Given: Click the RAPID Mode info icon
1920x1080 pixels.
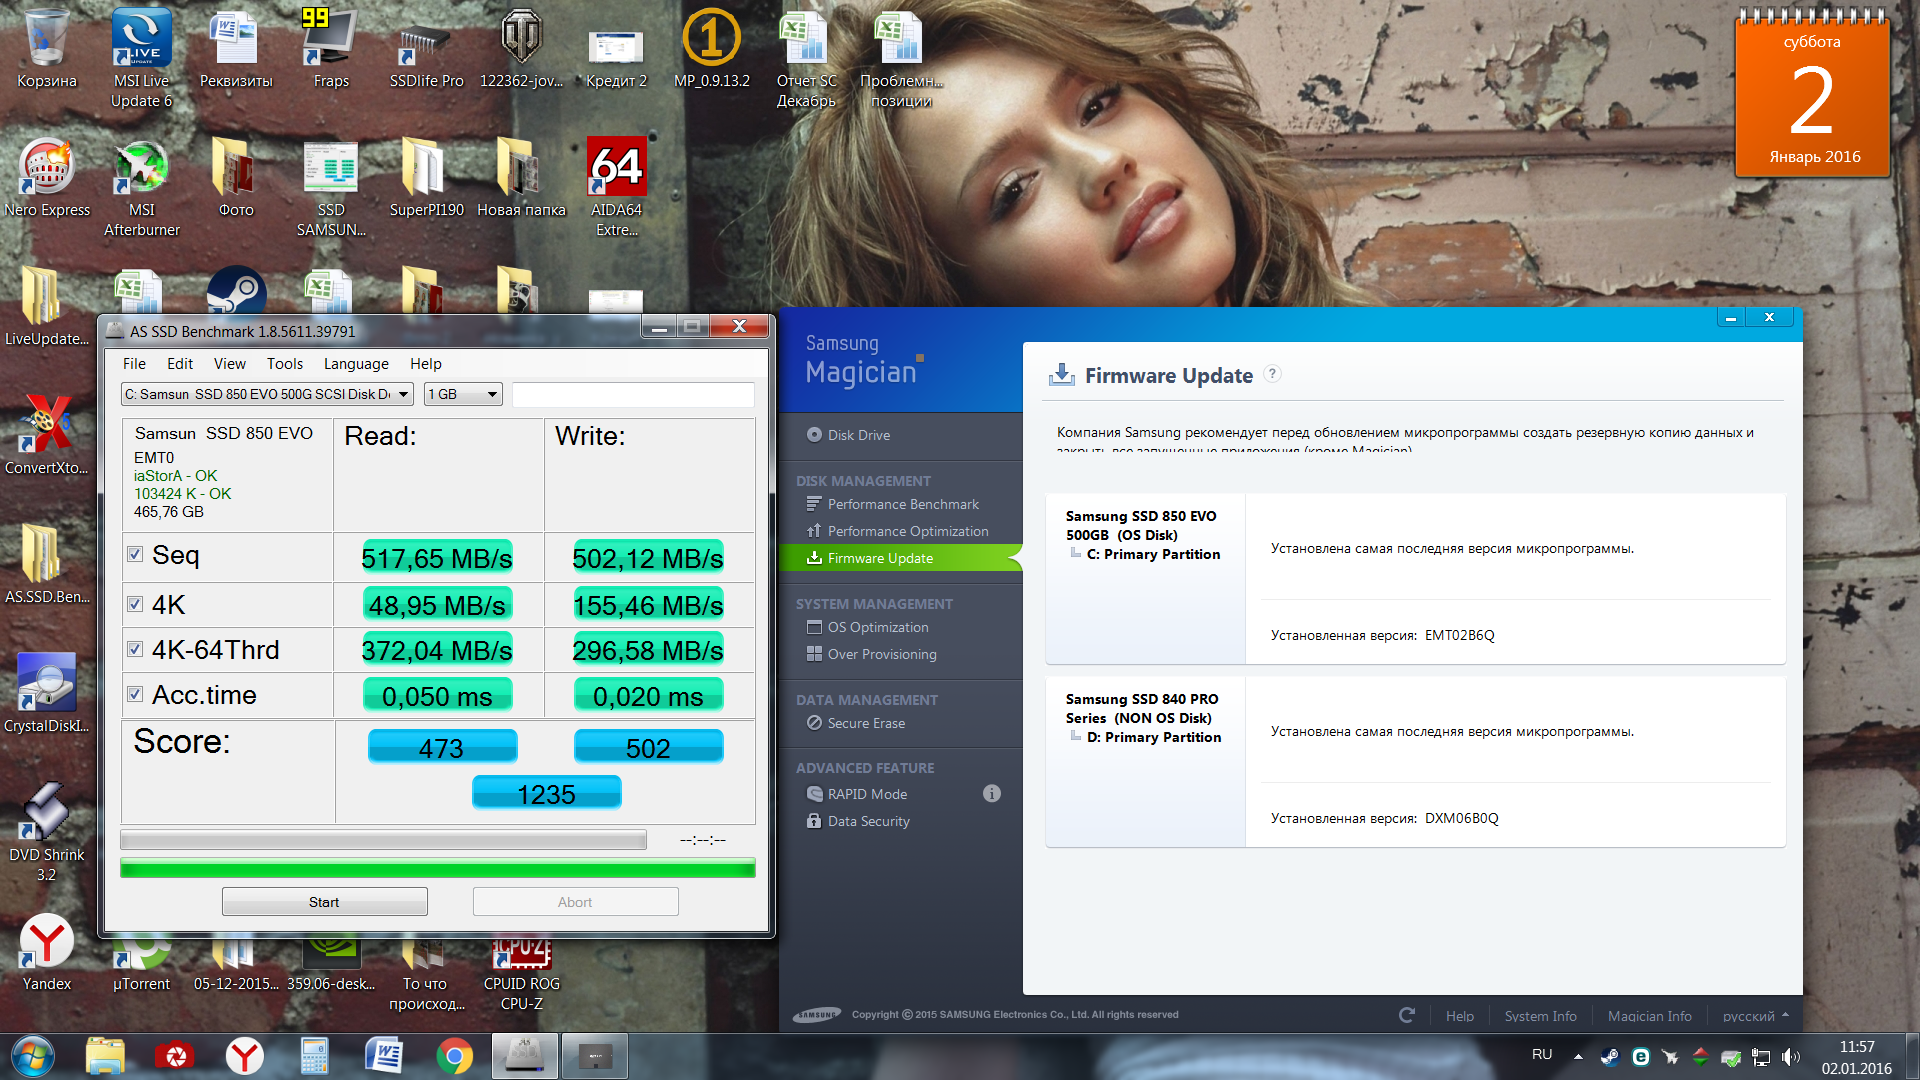Looking at the screenshot, I should (991, 793).
